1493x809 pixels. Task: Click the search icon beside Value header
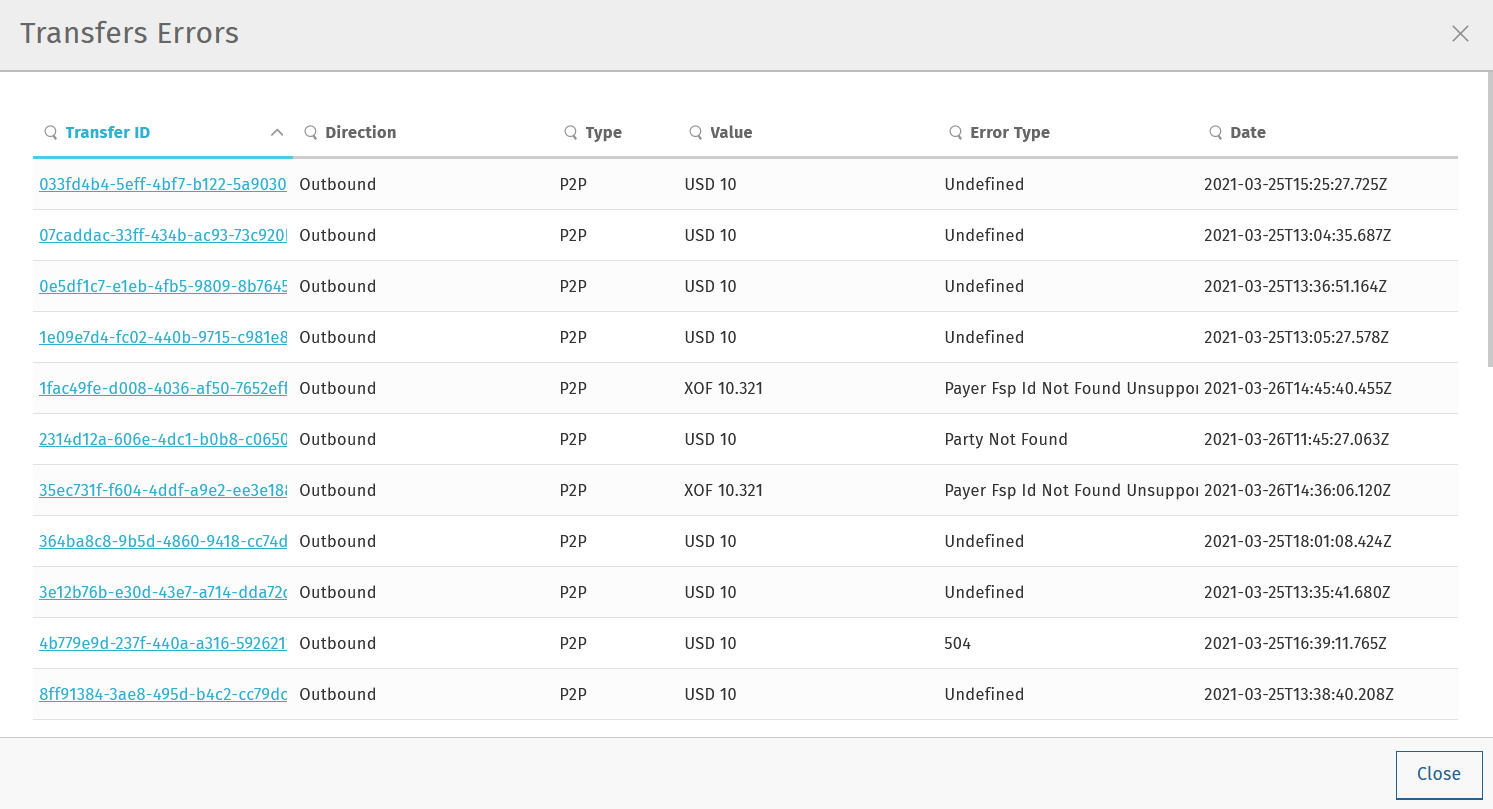pos(696,133)
